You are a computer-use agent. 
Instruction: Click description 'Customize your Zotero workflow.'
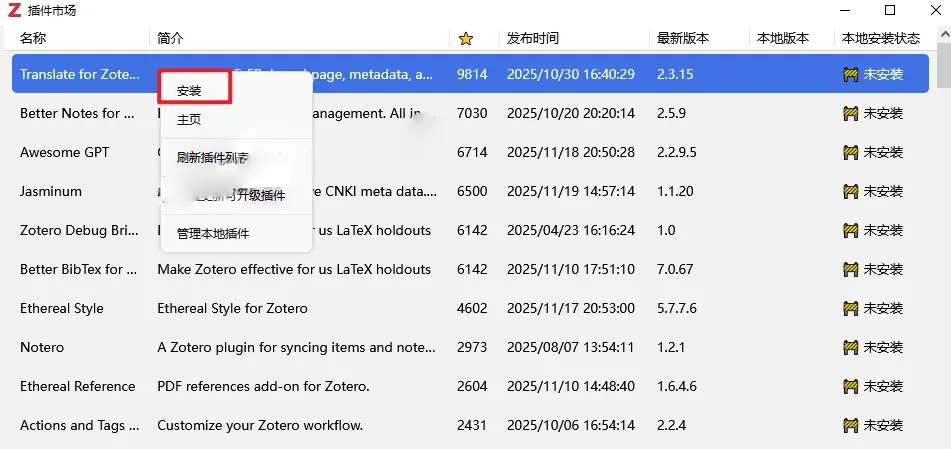tap(260, 425)
